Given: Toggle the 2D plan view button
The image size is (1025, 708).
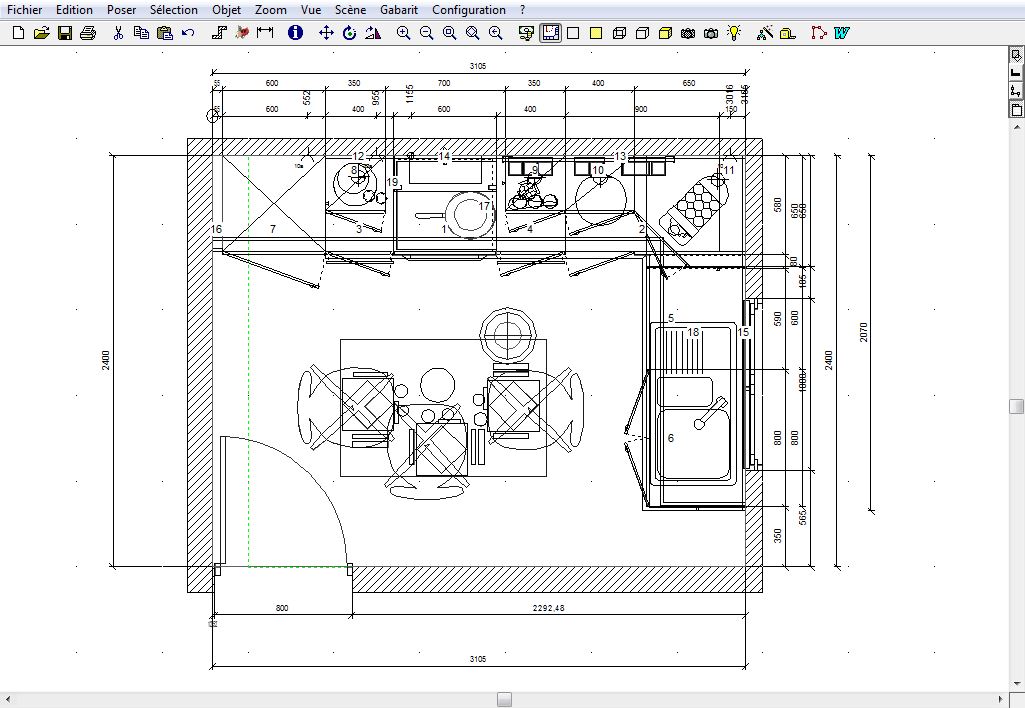Looking at the screenshot, I should click(x=550, y=33).
